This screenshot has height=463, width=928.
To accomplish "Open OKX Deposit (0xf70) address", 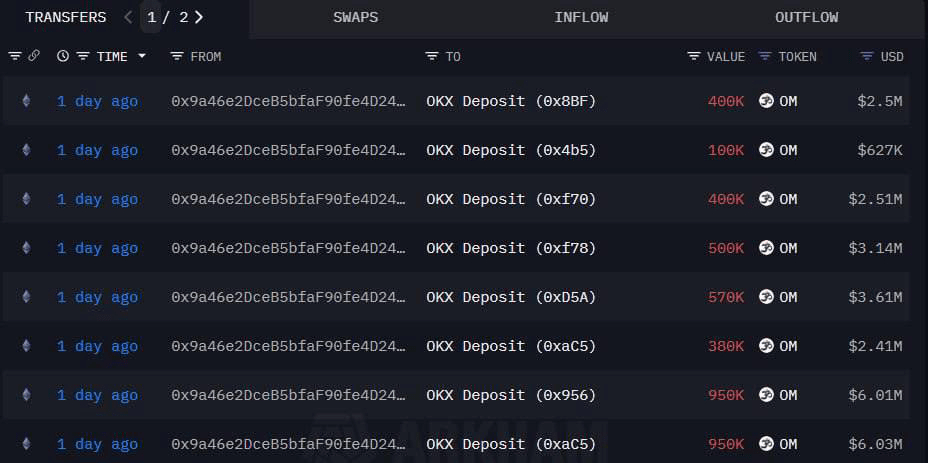I will pos(511,199).
